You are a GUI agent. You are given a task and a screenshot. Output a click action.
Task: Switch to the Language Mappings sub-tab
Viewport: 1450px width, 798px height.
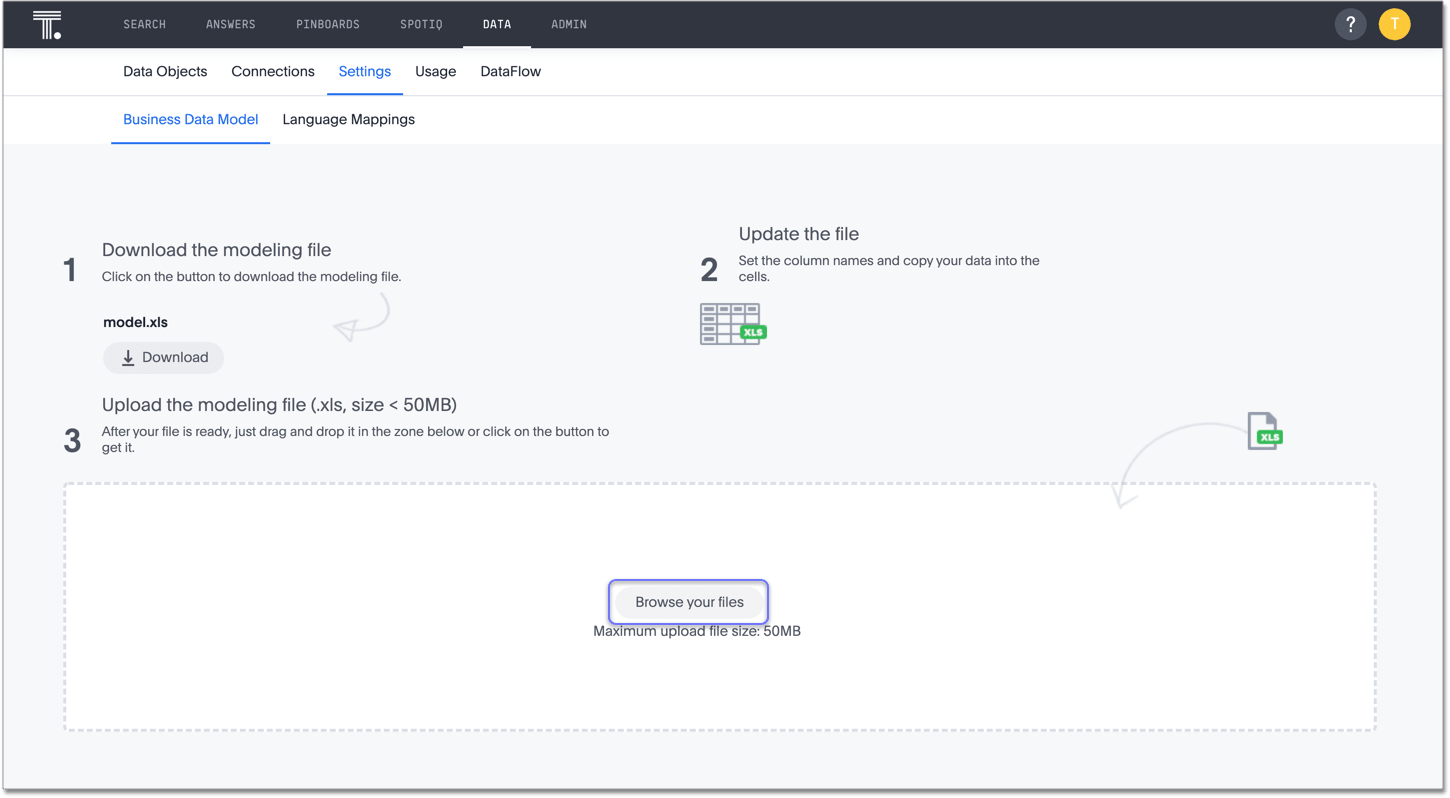coord(348,120)
